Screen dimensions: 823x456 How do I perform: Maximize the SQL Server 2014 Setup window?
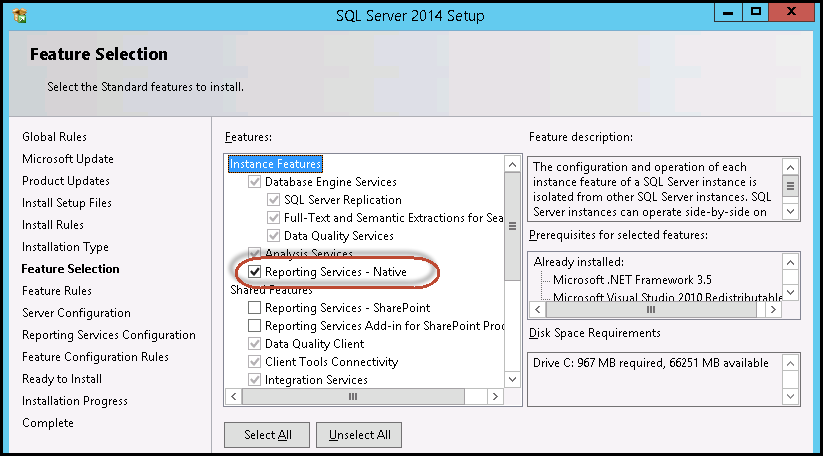(x=756, y=13)
